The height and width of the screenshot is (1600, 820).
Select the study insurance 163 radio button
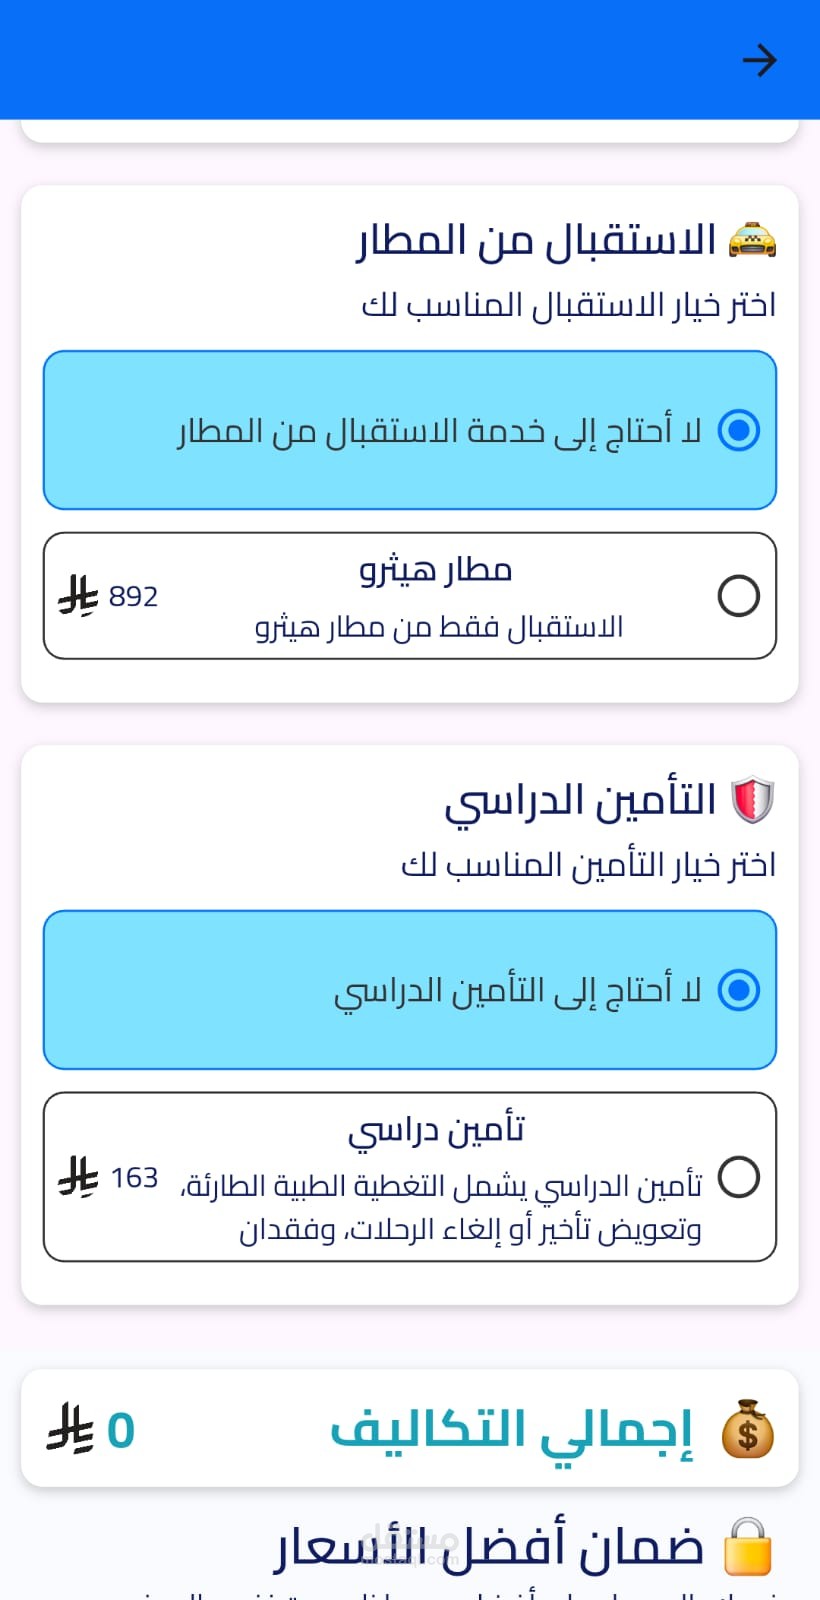(x=739, y=1177)
